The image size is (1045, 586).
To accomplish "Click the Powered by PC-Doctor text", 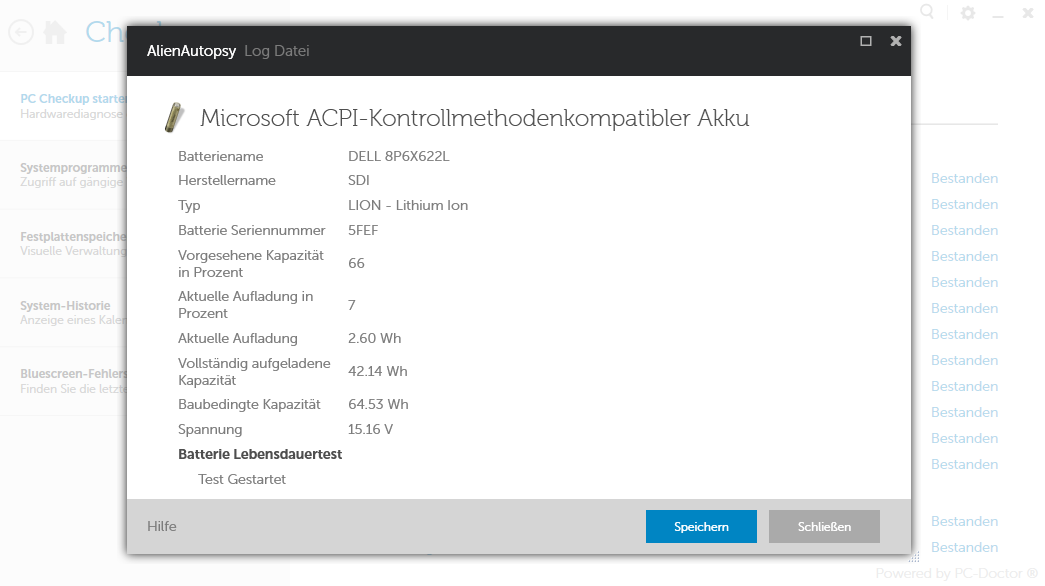I will point(956,574).
